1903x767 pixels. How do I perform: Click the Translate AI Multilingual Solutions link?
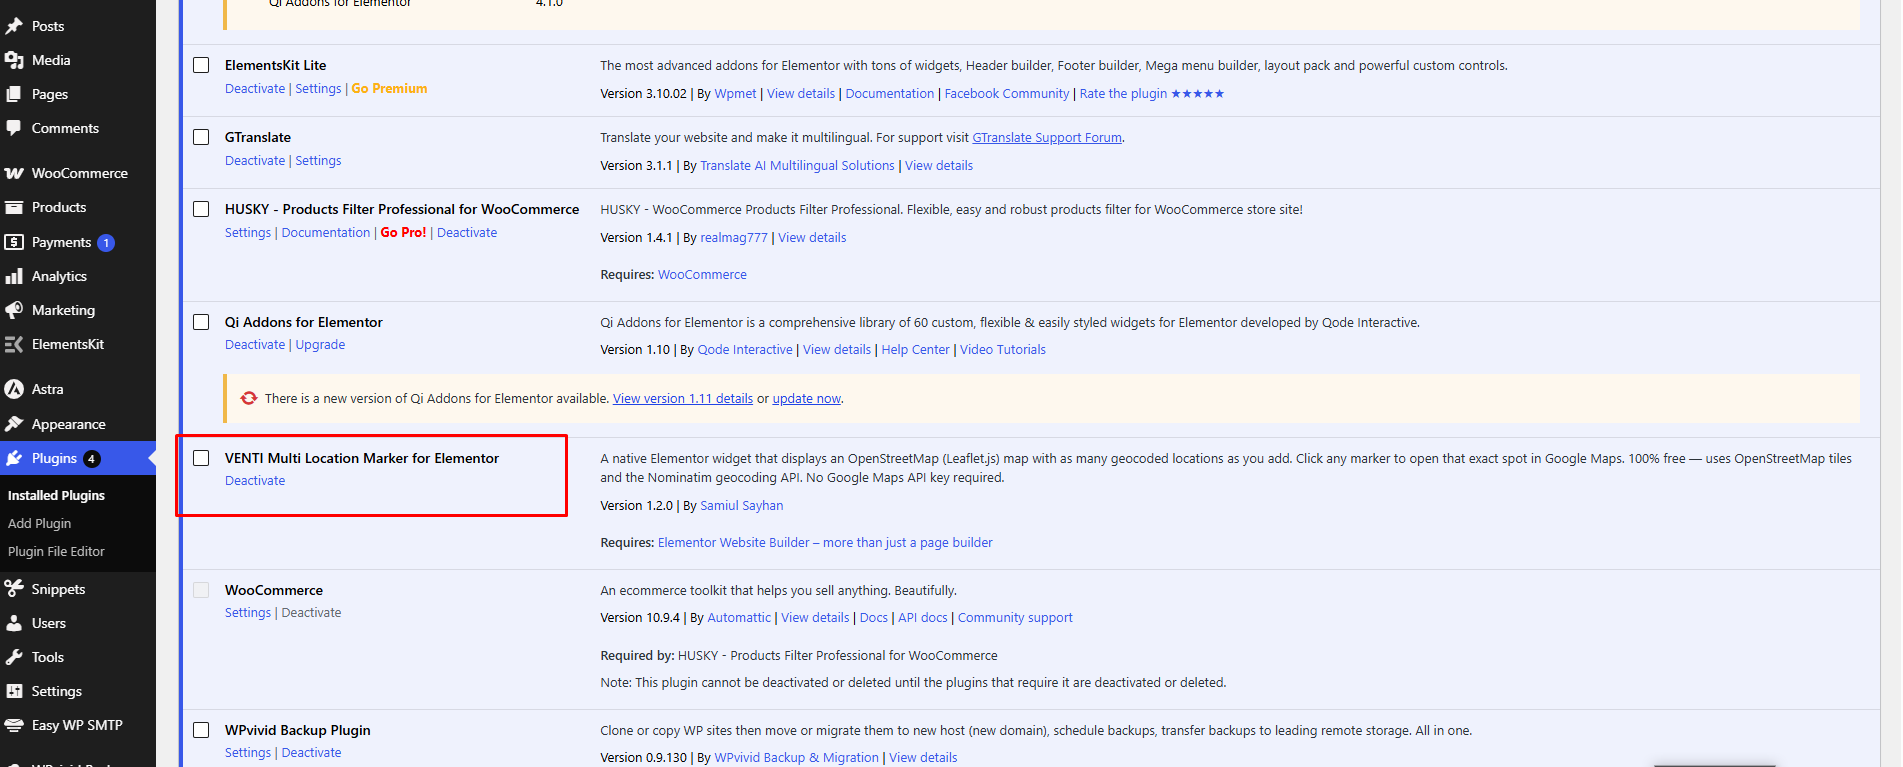[797, 166]
